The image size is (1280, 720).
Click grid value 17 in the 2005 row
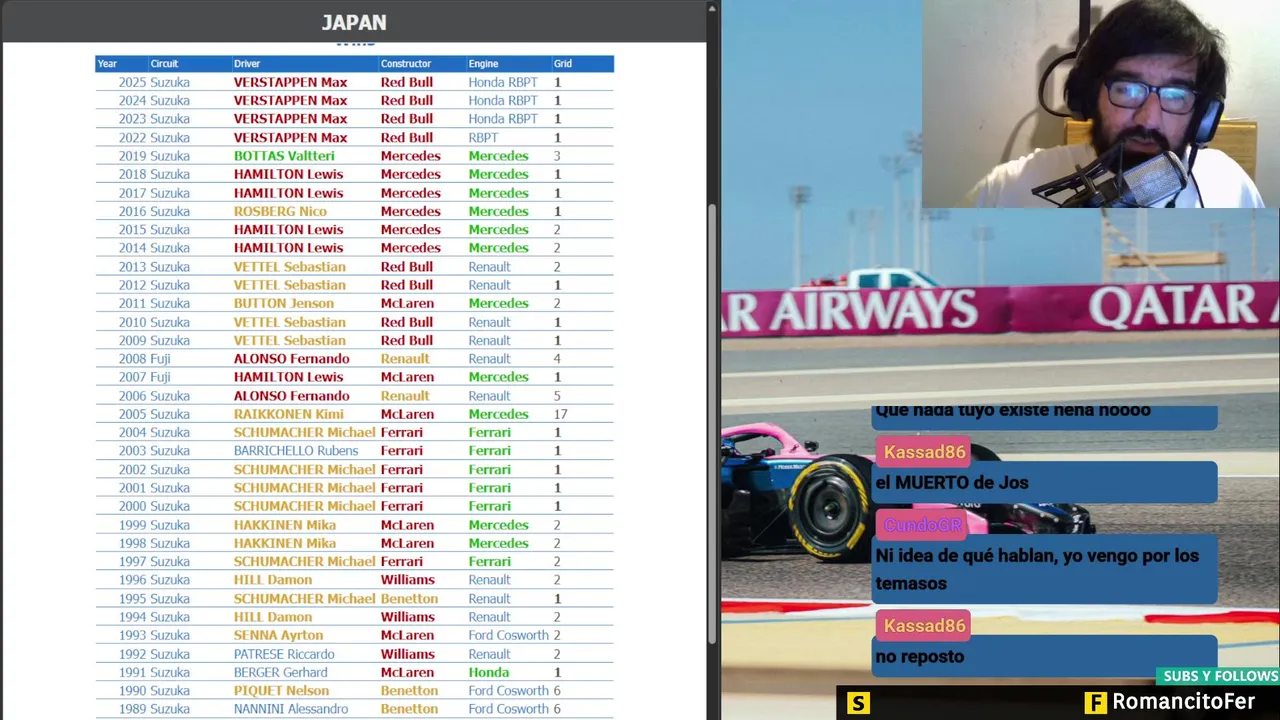[x=560, y=414]
